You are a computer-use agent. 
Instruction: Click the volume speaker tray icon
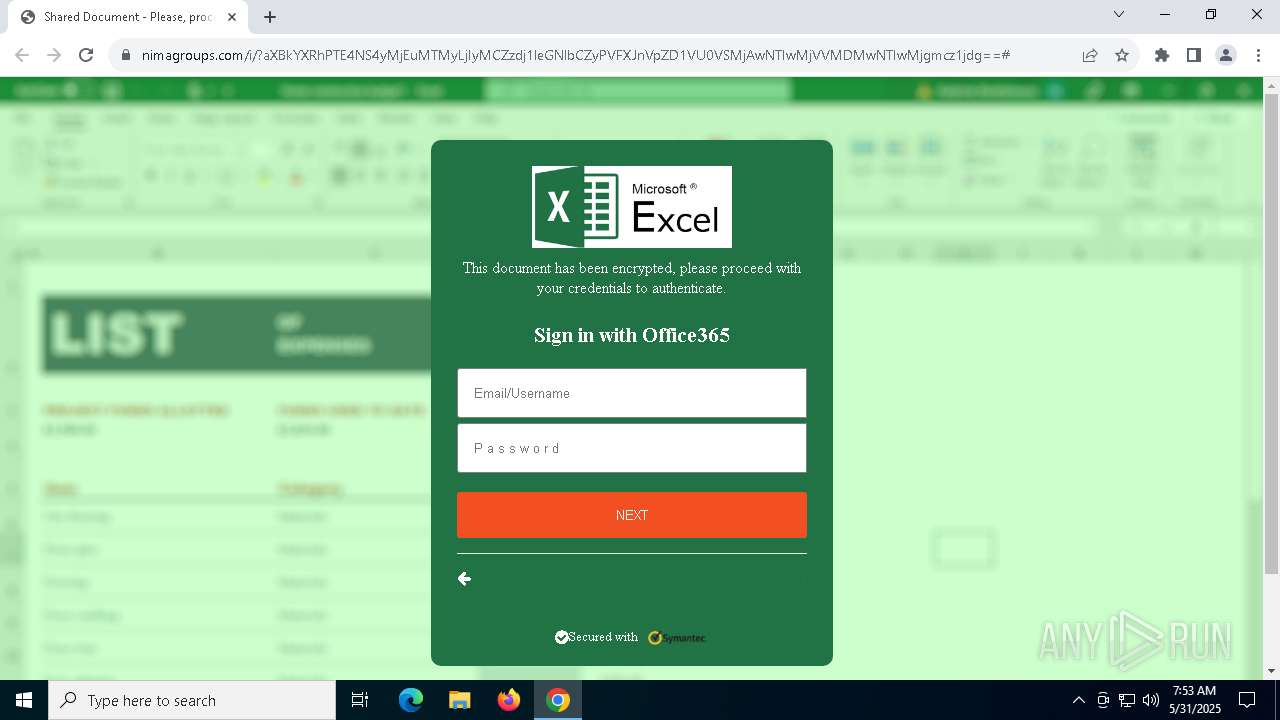(1151, 700)
